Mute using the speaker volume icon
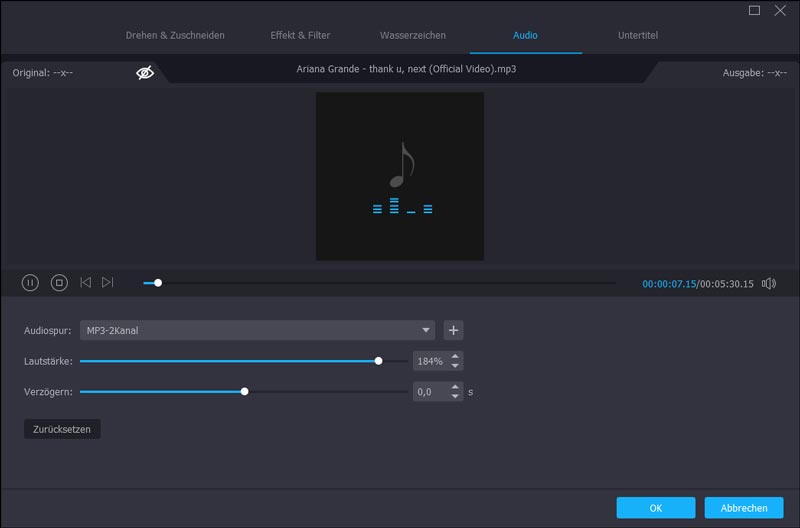Image resolution: width=800 pixels, height=528 pixels. pyautogui.click(x=768, y=283)
